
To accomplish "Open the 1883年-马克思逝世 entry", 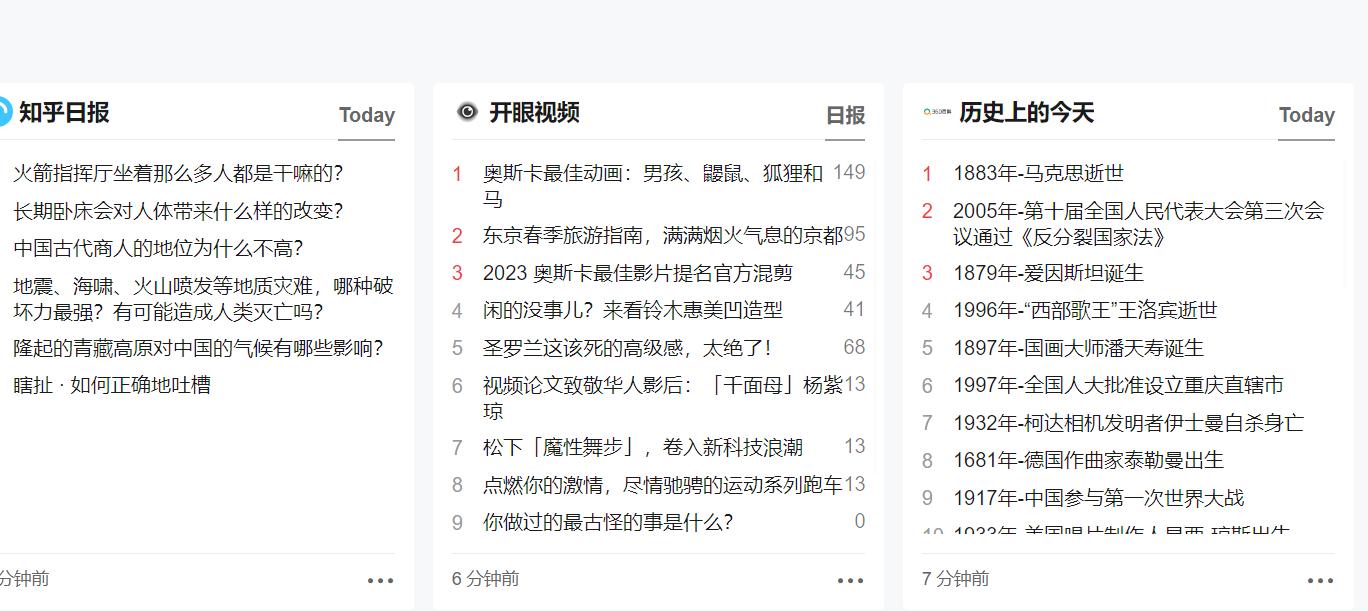I will 1039,173.
